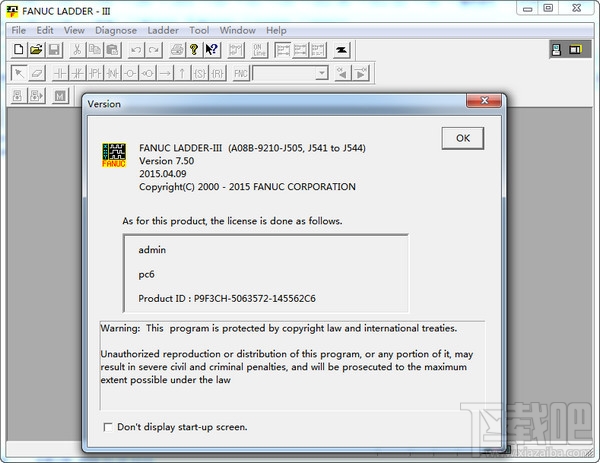Insert a vertical connection line
The image size is (600, 463).
(x=183, y=73)
